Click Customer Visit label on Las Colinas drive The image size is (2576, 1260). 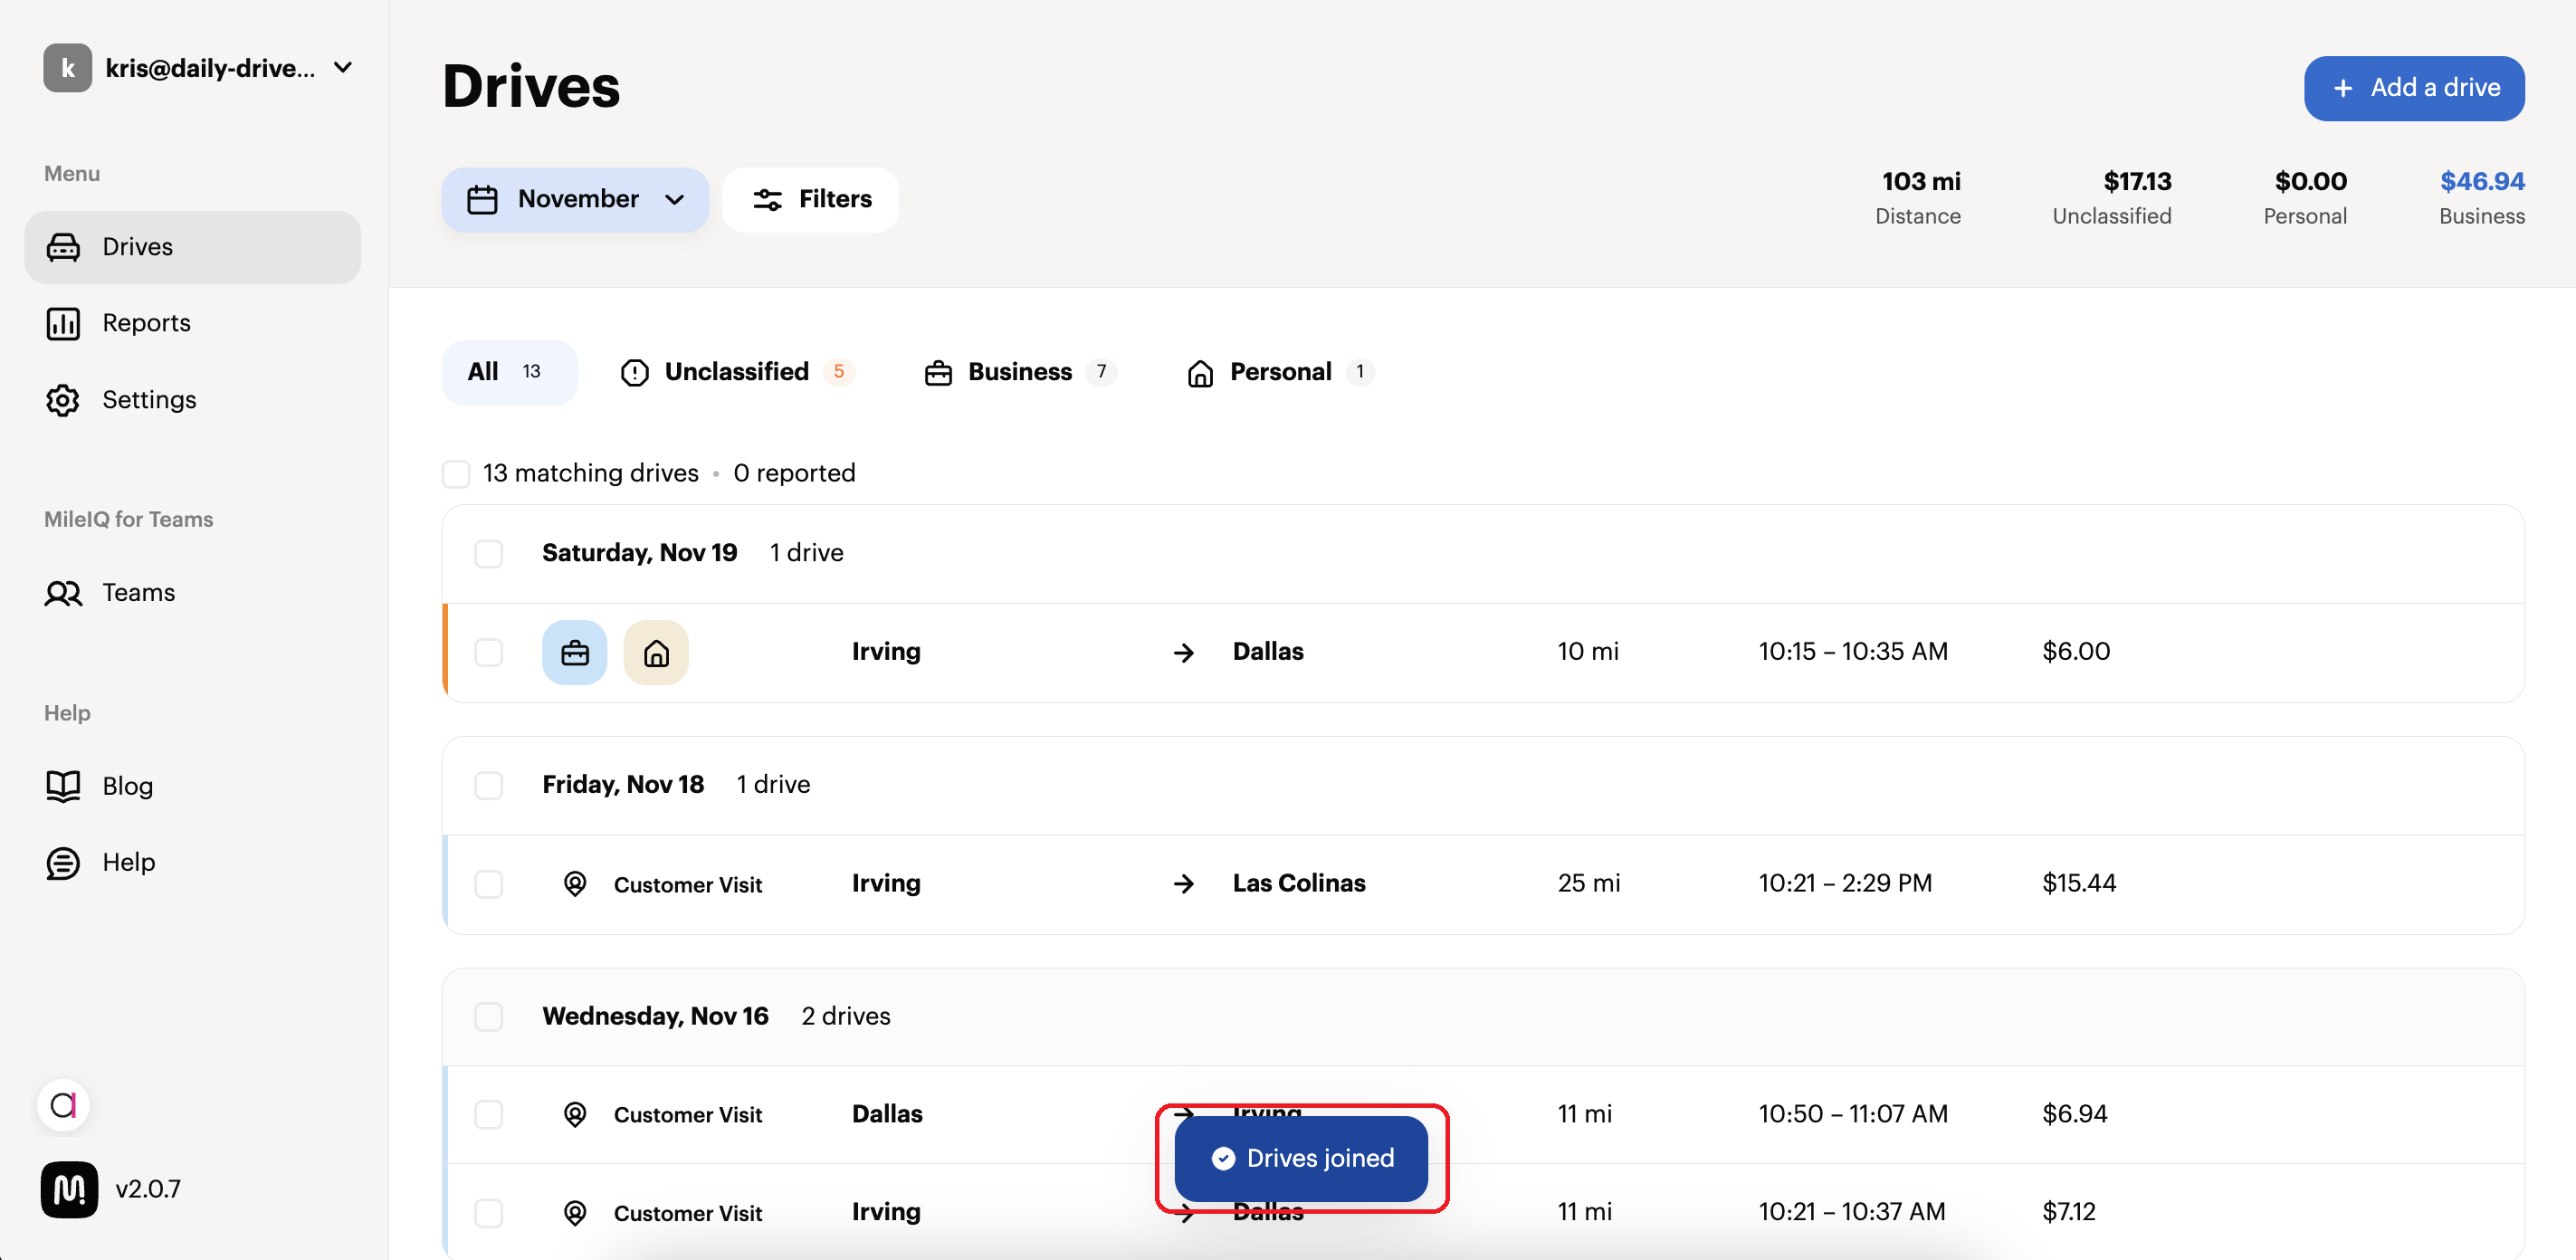click(688, 885)
